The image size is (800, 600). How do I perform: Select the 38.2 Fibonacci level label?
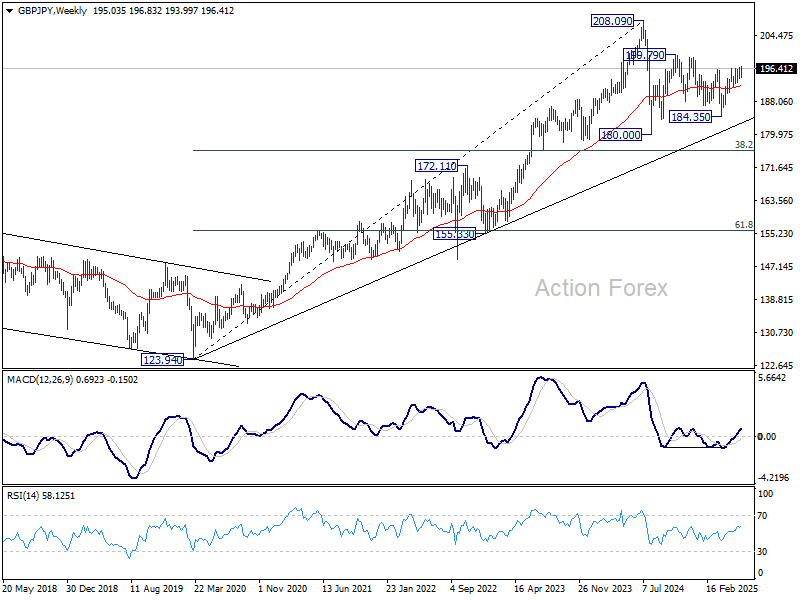[743, 145]
